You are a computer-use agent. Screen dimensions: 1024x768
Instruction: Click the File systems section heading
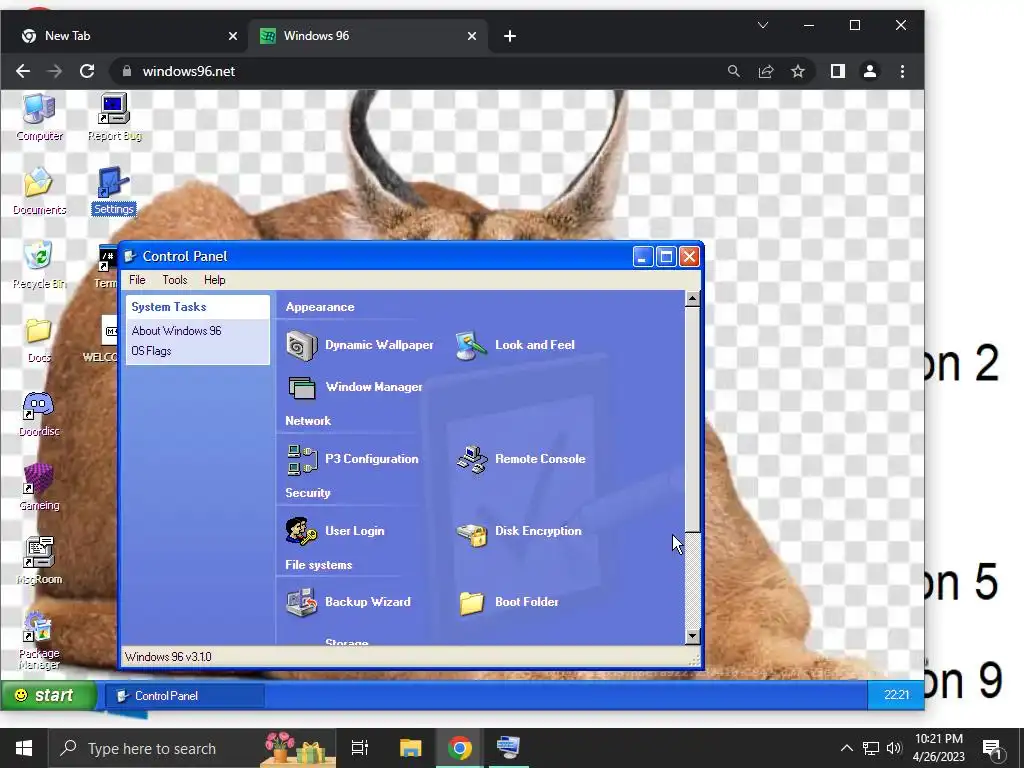tap(319, 565)
